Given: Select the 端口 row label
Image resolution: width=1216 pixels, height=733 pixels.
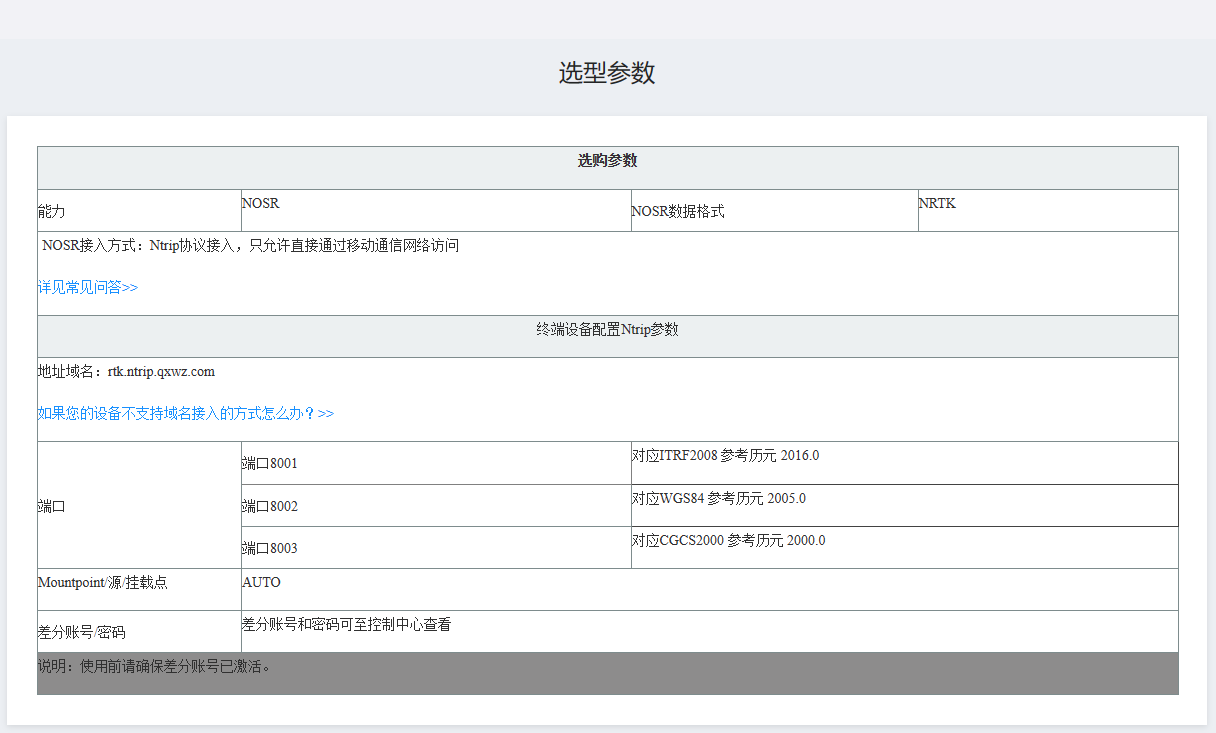Looking at the screenshot, I should (50, 505).
